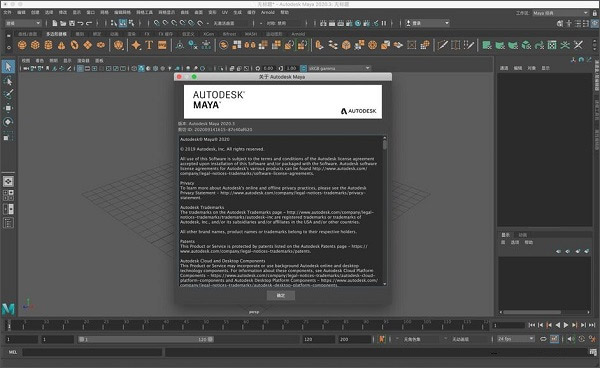Image resolution: width=600 pixels, height=368 pixels.
Task: Click the Redo arrow in status line
Action: pyautogui.click(x=89, y=23)
